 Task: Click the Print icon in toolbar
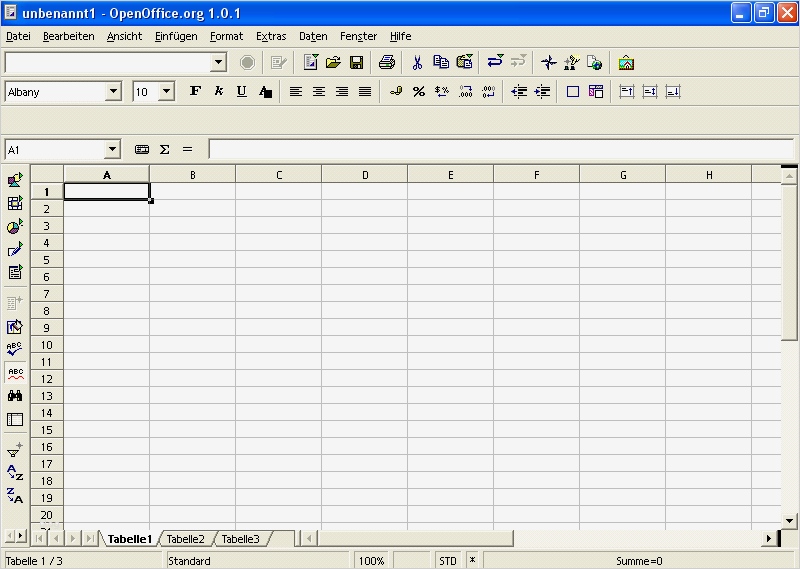pyautogui.click(x=387, y=63)
